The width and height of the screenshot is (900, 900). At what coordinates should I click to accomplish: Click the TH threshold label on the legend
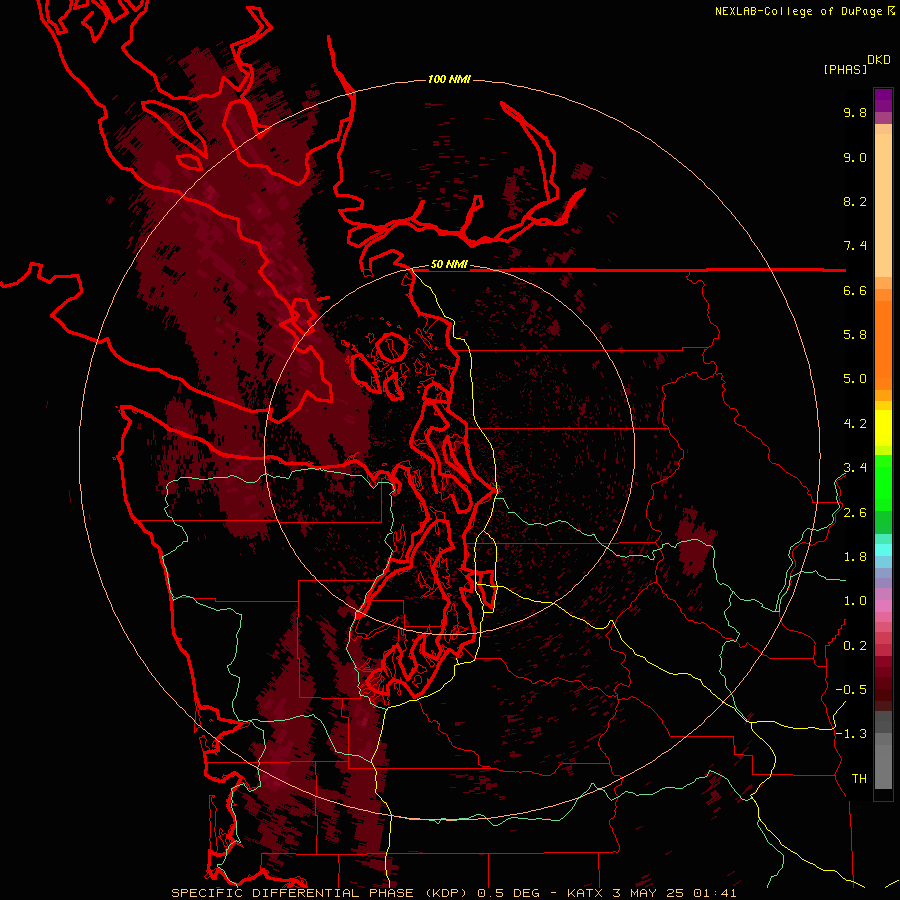click(x=859, y=779)
